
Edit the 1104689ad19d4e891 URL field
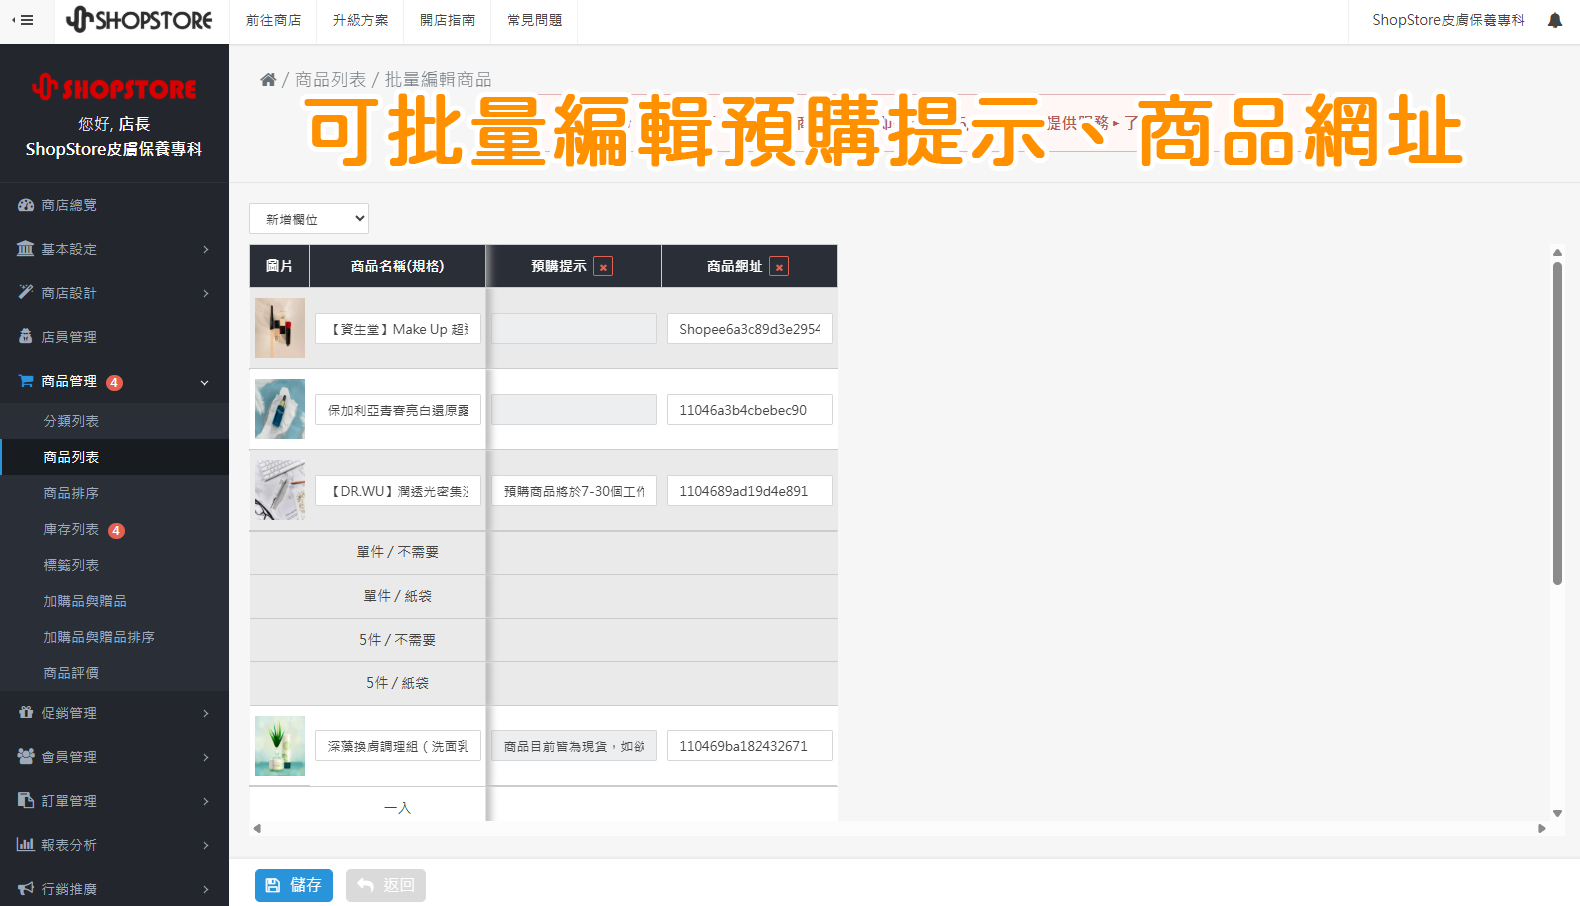[750, 491]
